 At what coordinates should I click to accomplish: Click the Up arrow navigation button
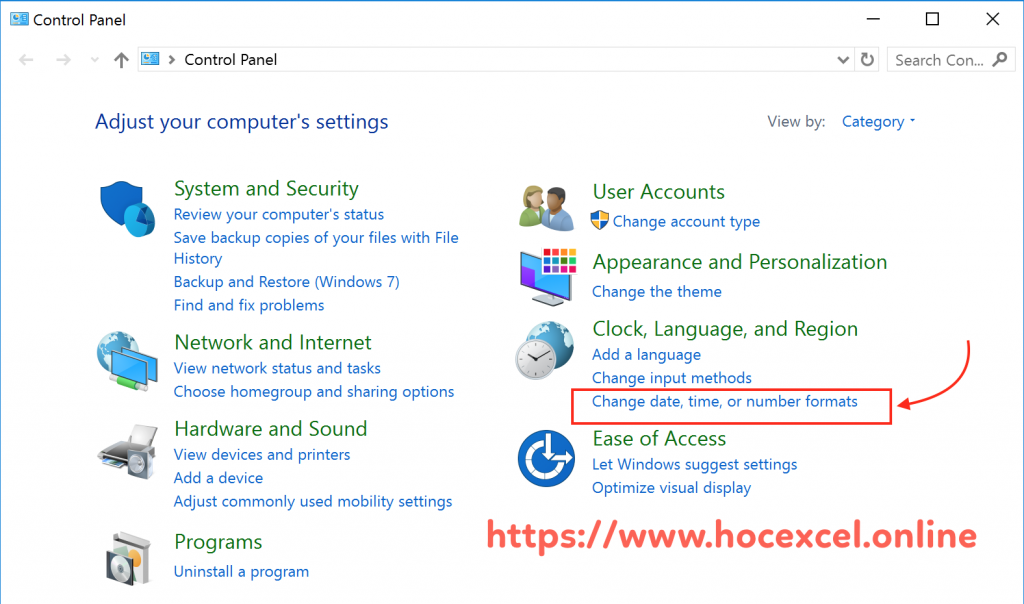(x=121, y=60)
